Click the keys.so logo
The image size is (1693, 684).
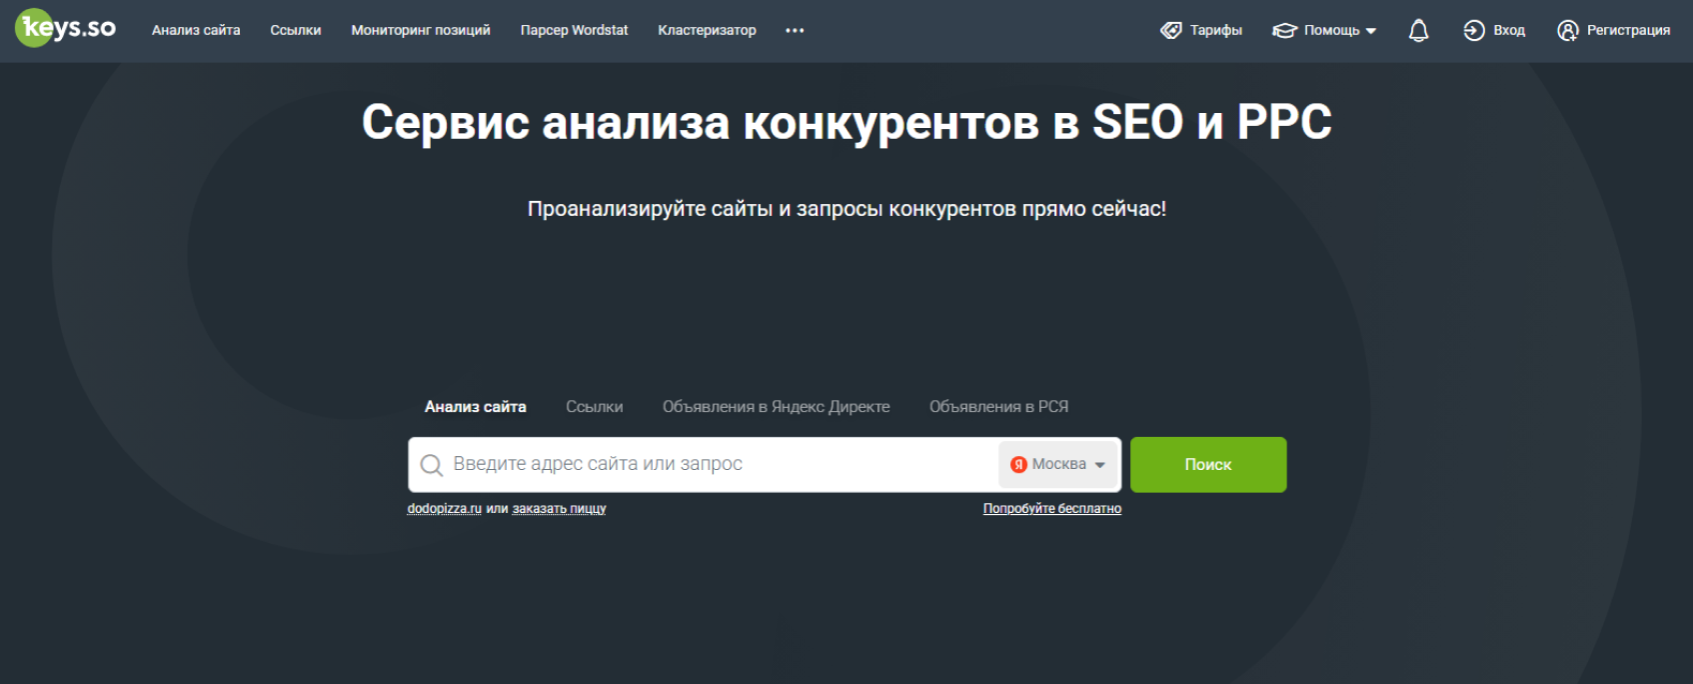point(66,28)
